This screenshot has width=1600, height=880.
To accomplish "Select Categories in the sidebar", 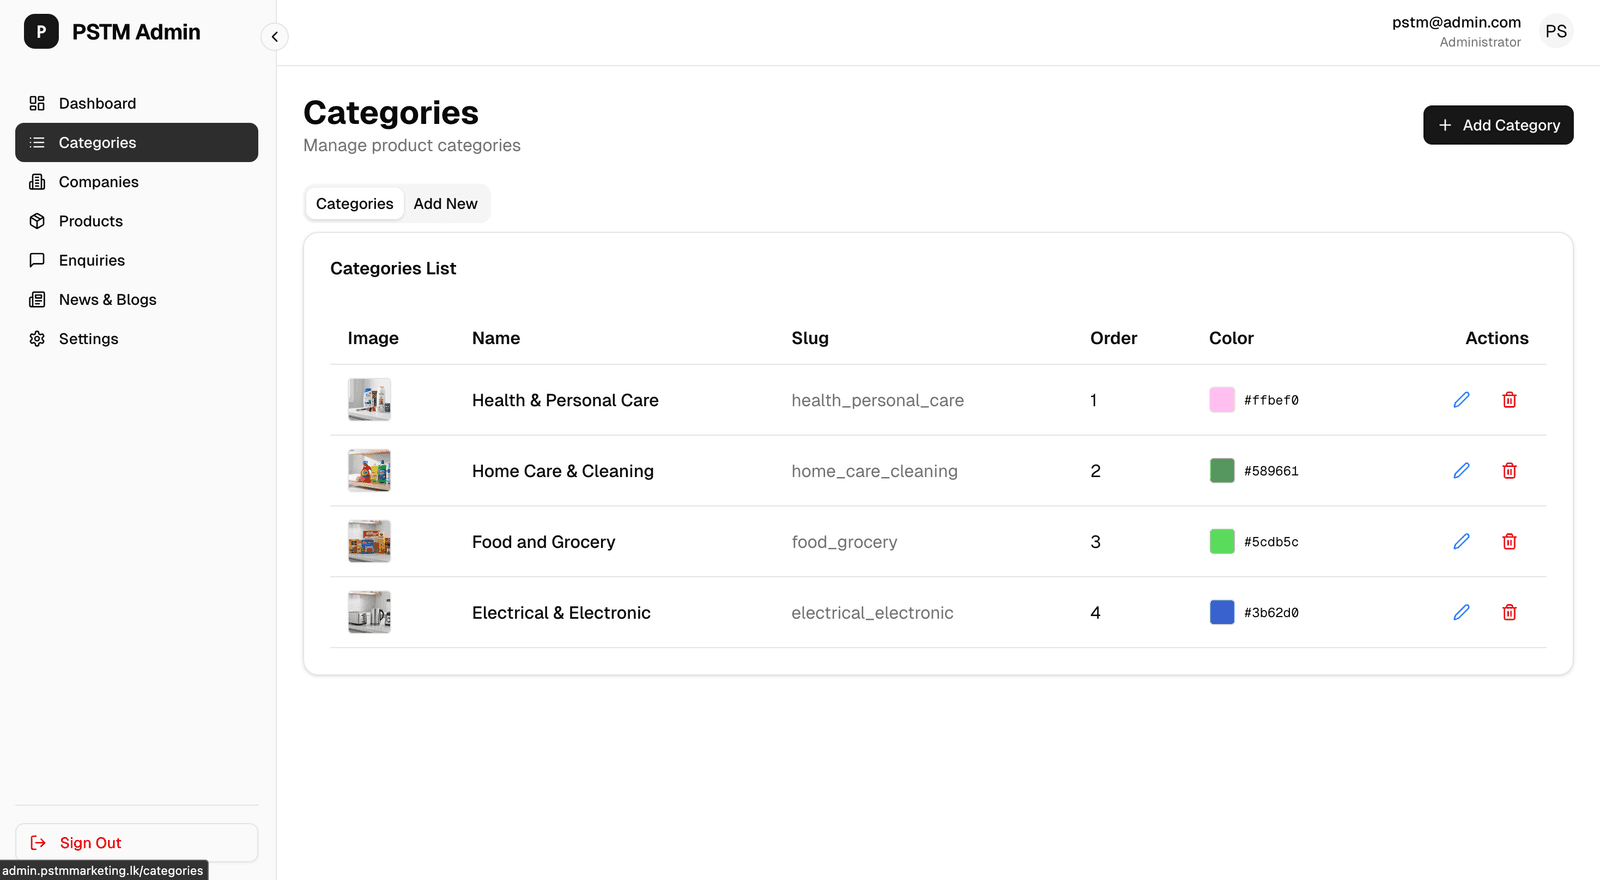I will (136, 143).
